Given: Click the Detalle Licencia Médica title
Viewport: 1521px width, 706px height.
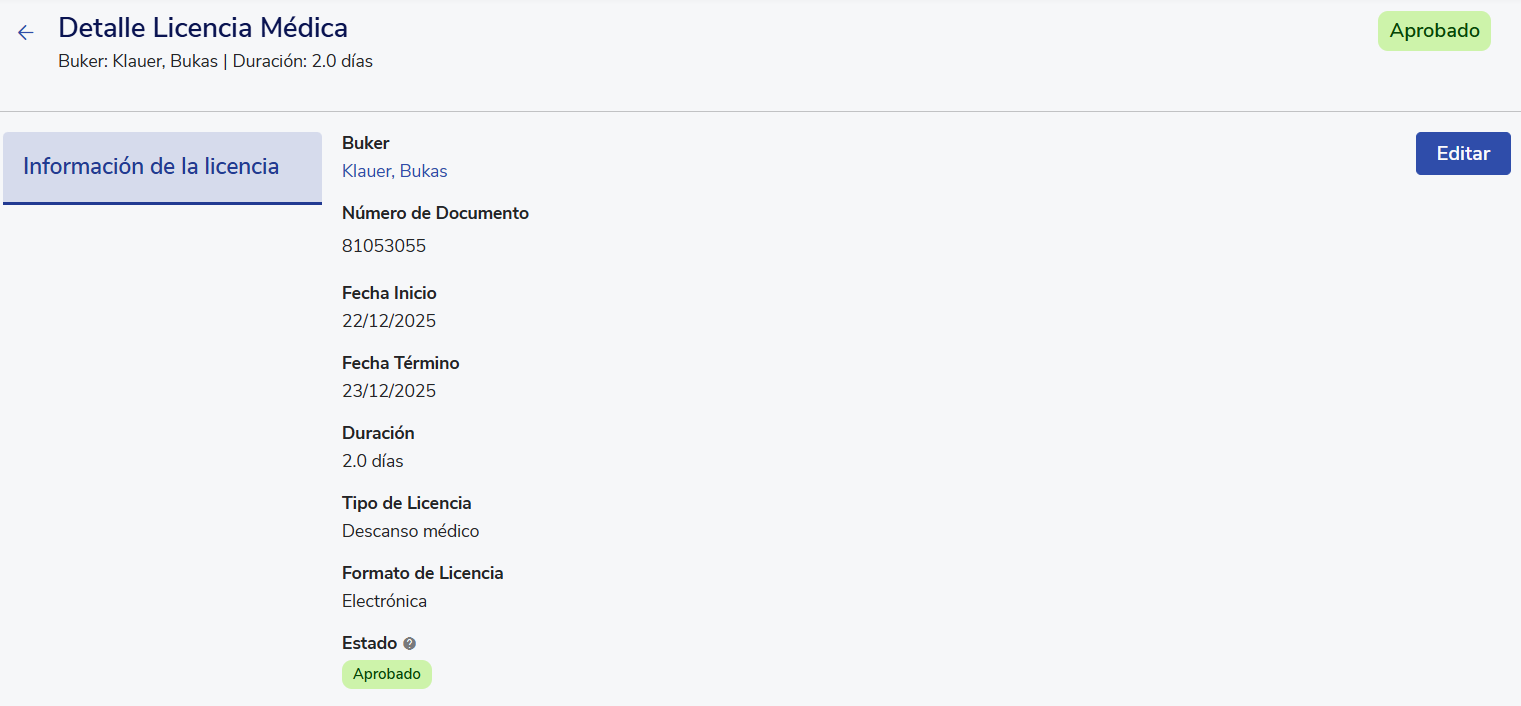Looking at the screenshot, I should tap(203, 28).
